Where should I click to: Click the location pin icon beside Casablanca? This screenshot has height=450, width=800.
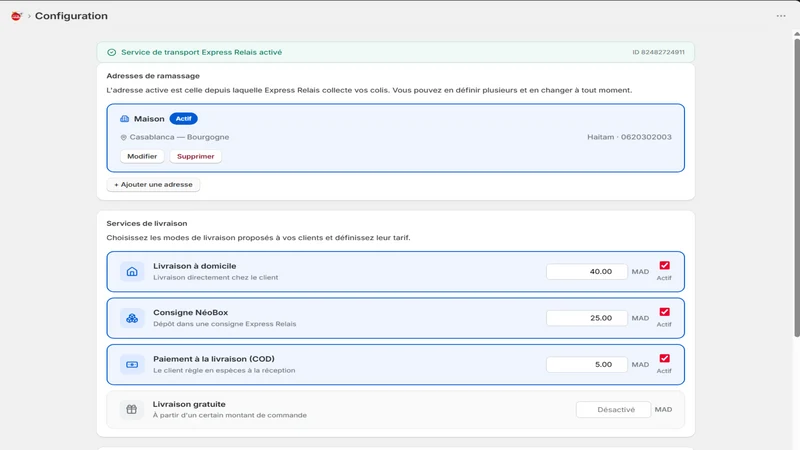click(x=123, y=137)
